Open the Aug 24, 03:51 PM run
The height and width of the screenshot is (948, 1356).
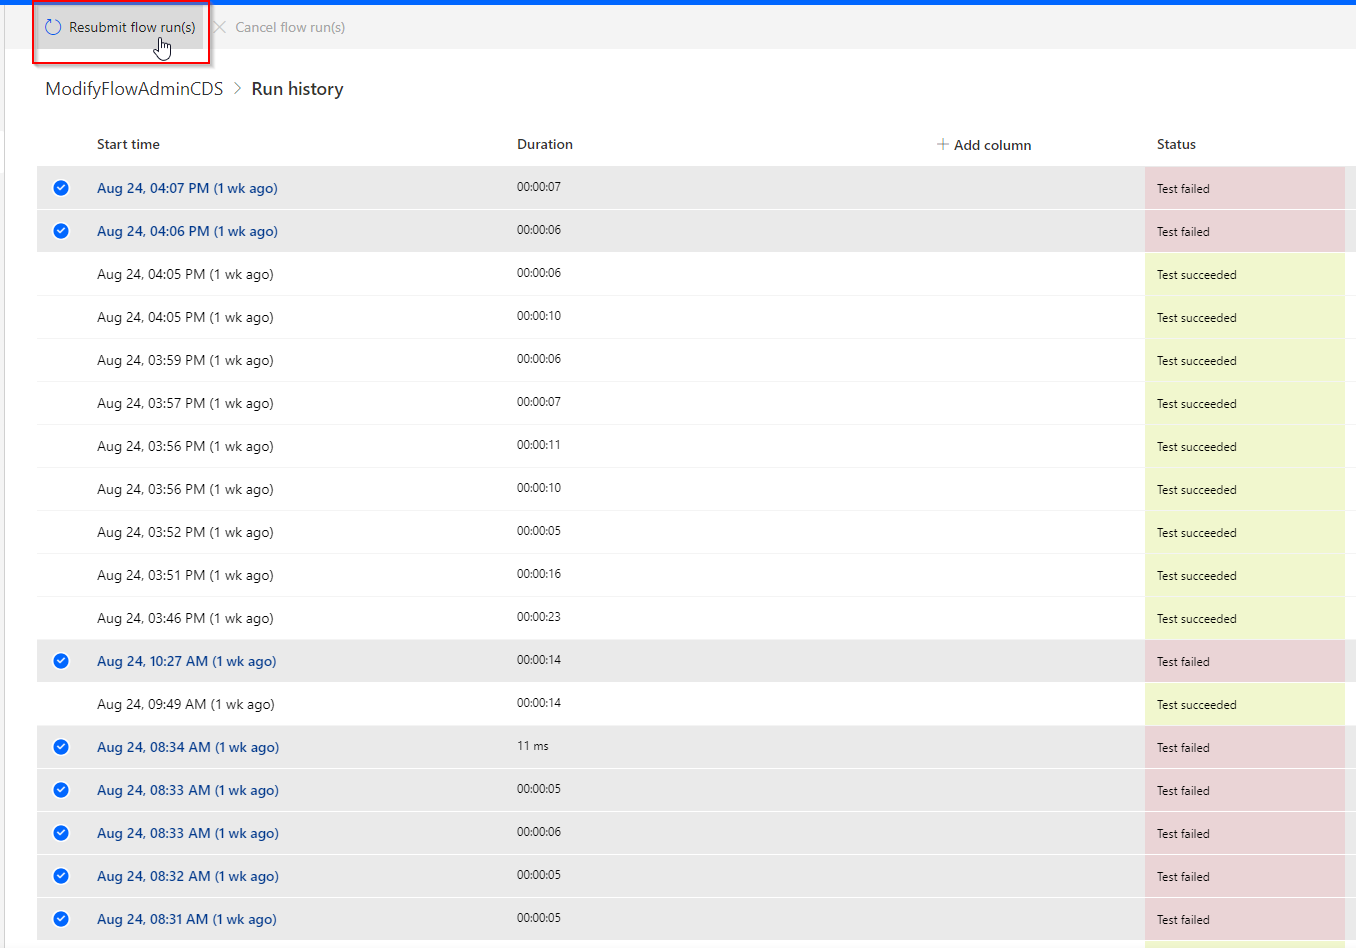tap(185, 575)
